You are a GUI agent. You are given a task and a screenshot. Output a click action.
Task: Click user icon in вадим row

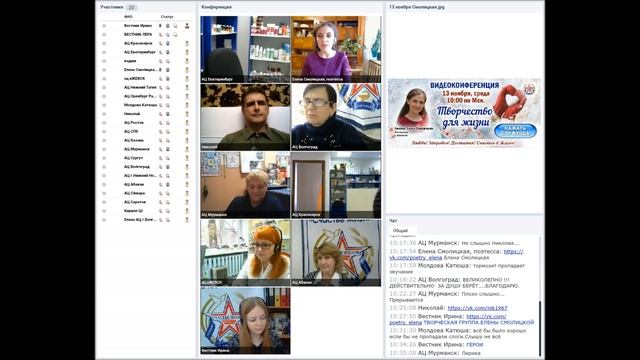point(187,61)
